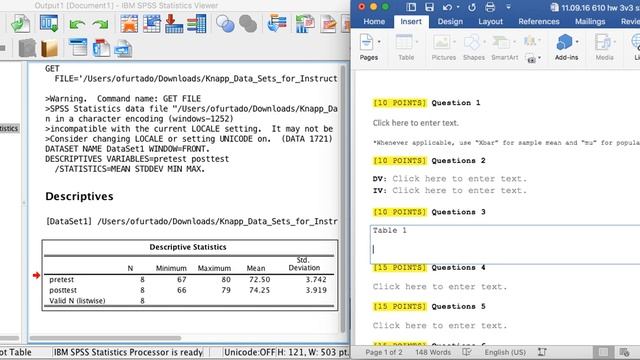Switch to the Home tab in Word
Viewport: 640px width, 360px height.
pos(374,21)
